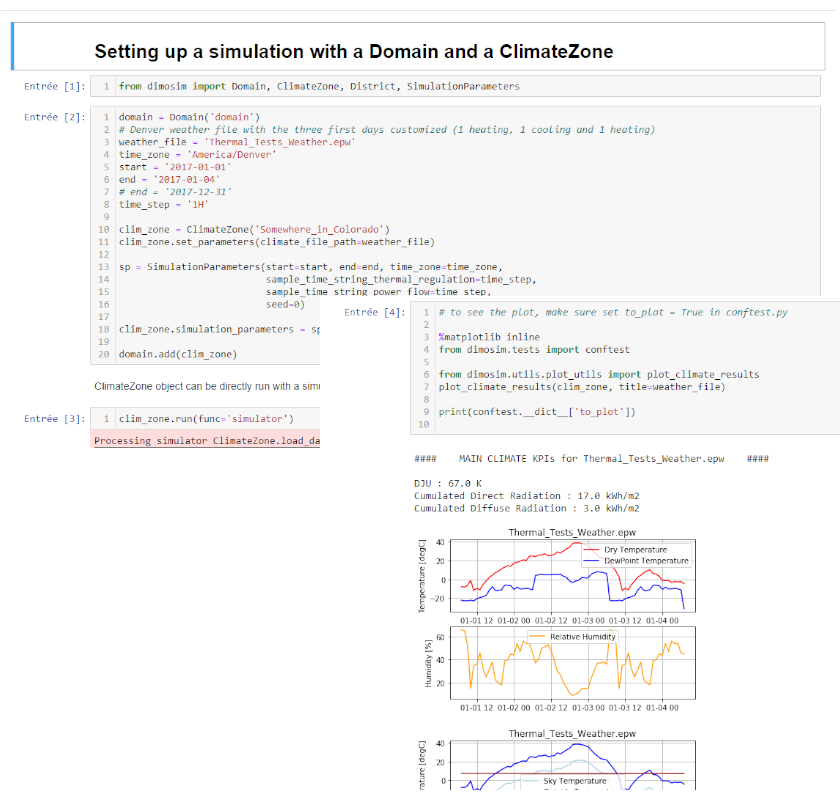840x800 pixels.
Task: Select the Entrée [2] cell prompt
Action: click(54, 118)
